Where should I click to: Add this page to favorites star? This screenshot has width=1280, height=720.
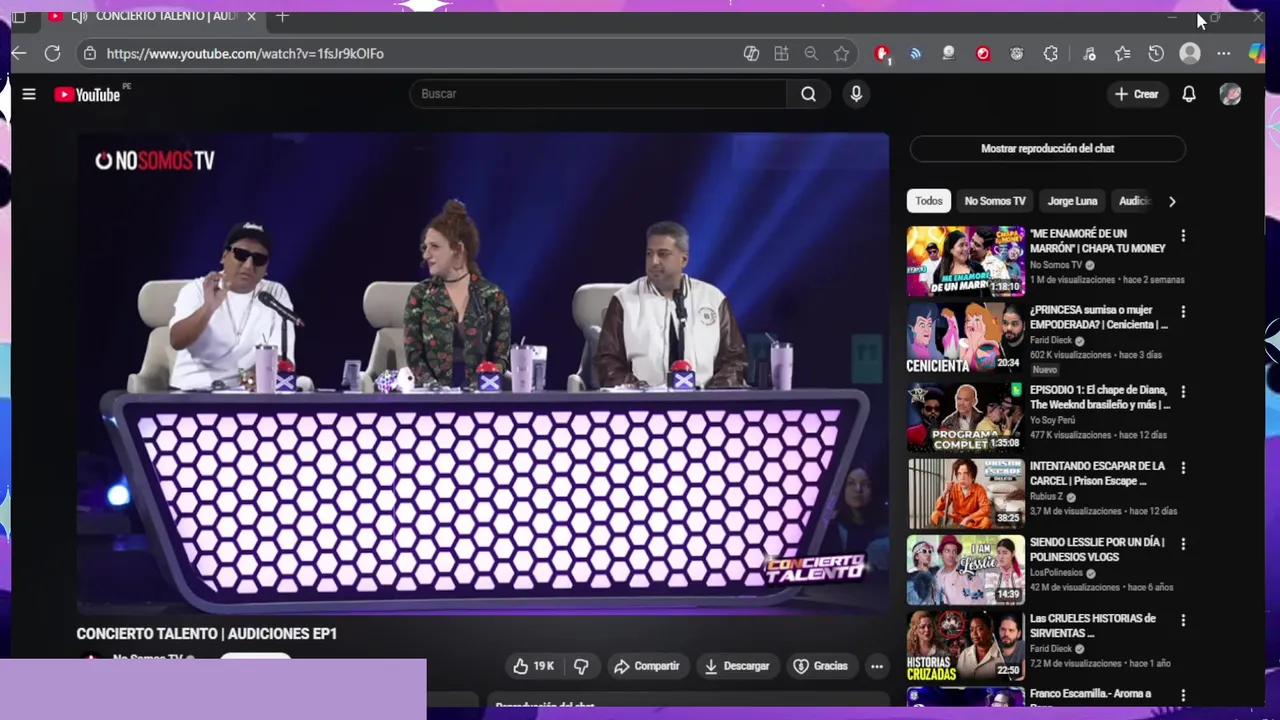842,54
